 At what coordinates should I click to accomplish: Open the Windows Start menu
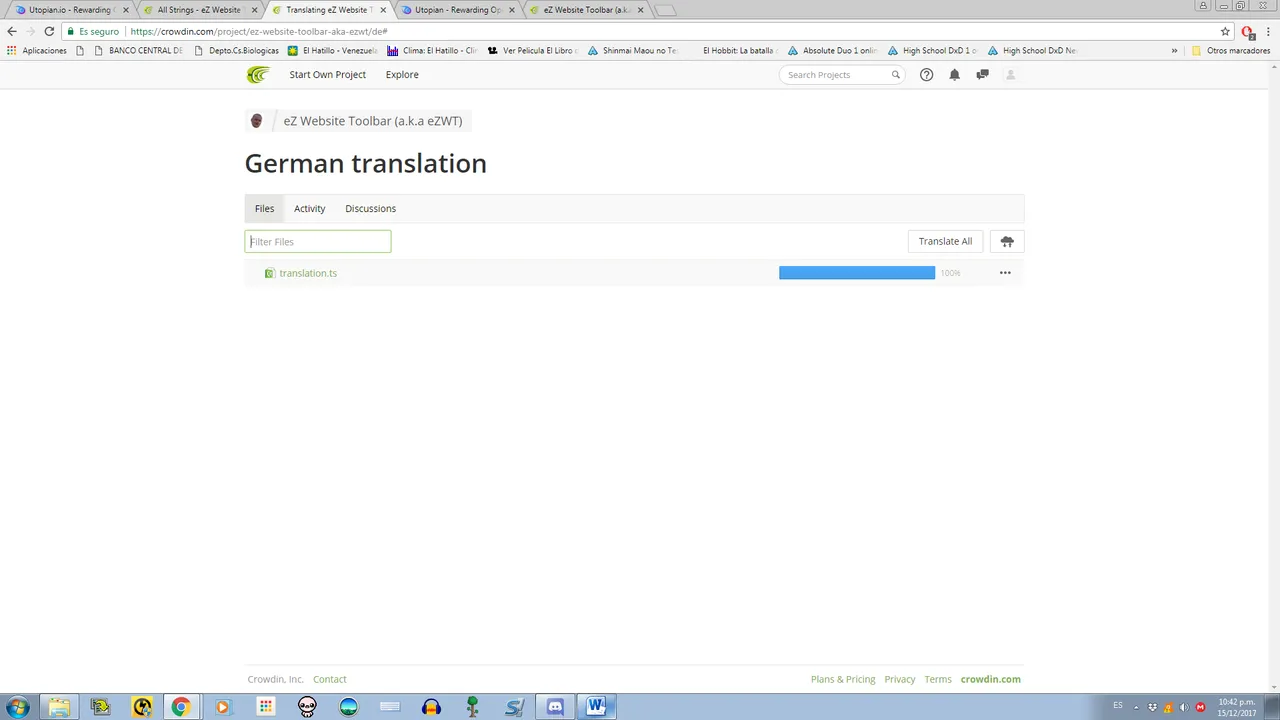click(x=17, y=707)
